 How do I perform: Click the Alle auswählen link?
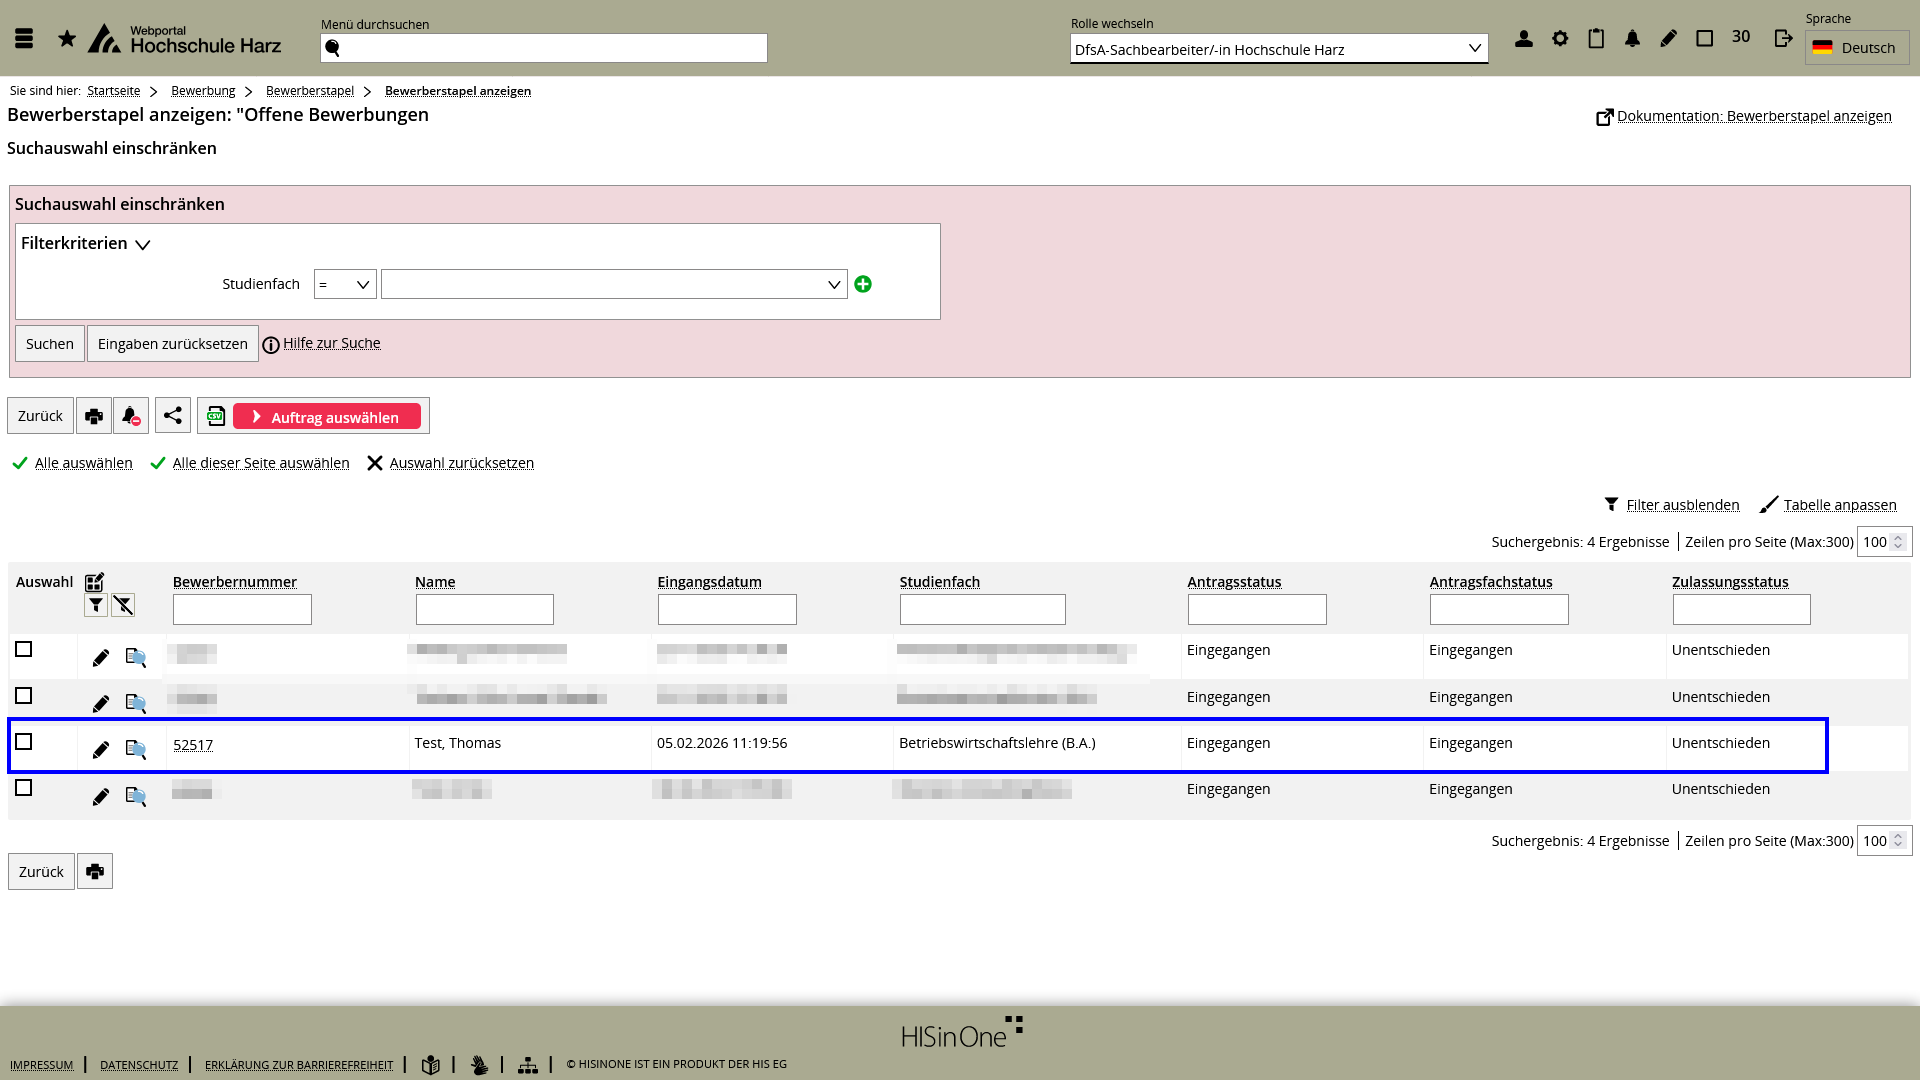[x=83, y=463]
